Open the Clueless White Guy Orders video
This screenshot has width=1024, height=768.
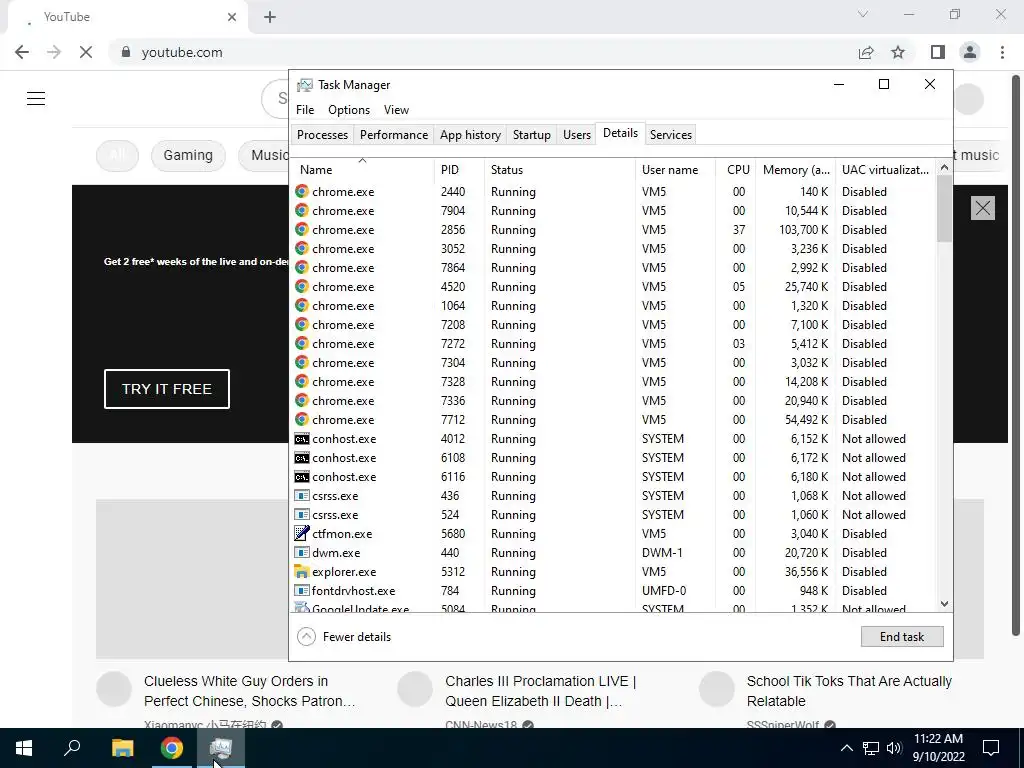pyautogui.click(x=249, y=691)
